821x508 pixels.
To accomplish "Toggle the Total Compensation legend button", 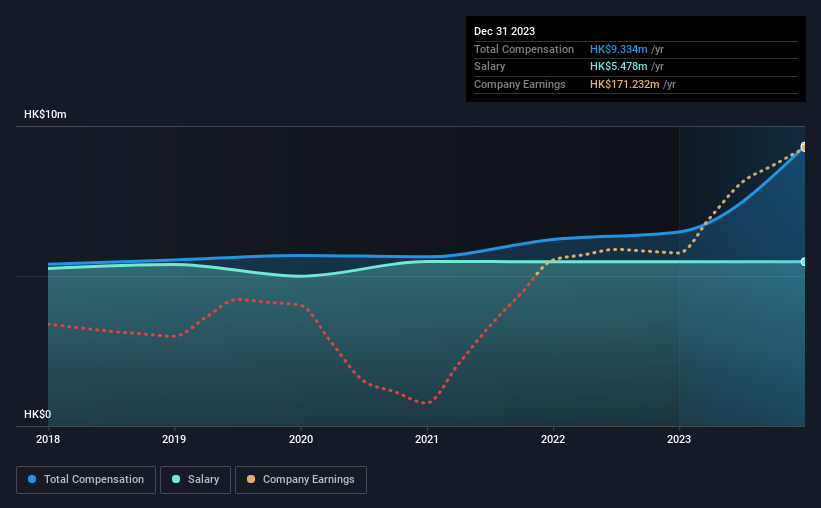I will (x=86, y=480).
